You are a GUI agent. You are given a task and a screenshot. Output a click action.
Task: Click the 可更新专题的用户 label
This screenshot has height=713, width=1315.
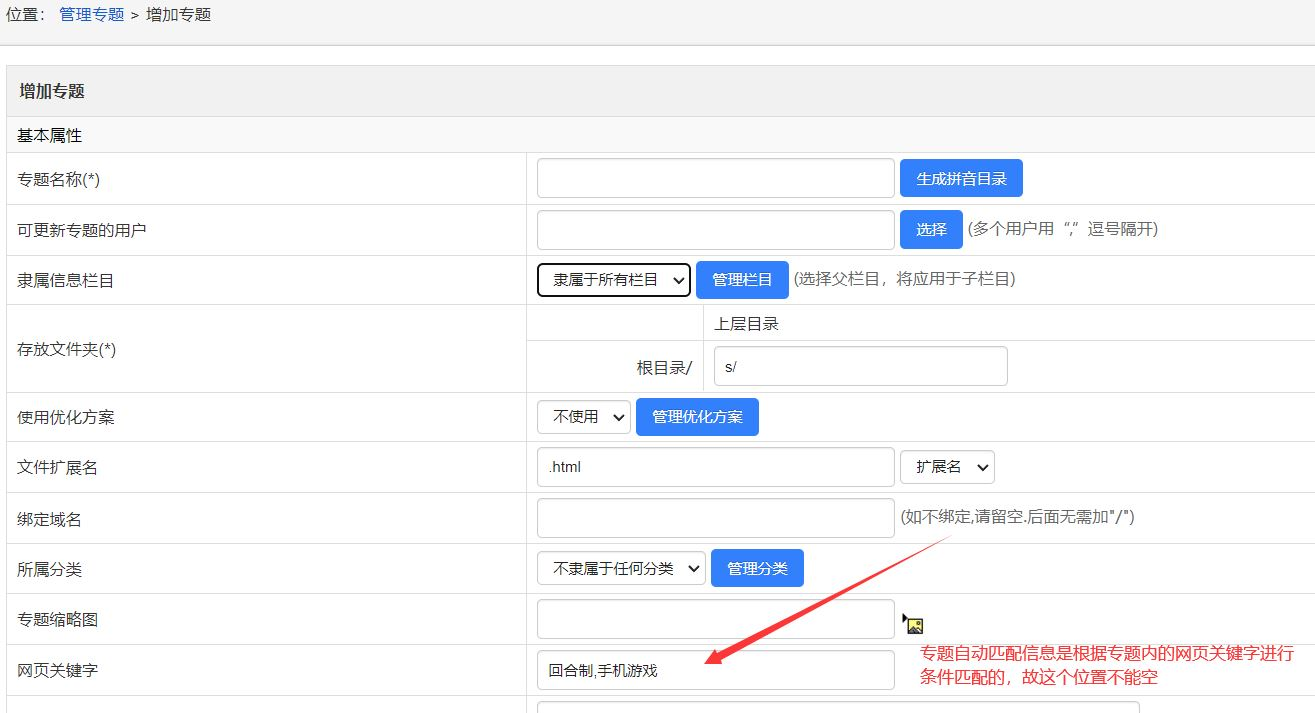pyautogui.click(x=82, y=229)
